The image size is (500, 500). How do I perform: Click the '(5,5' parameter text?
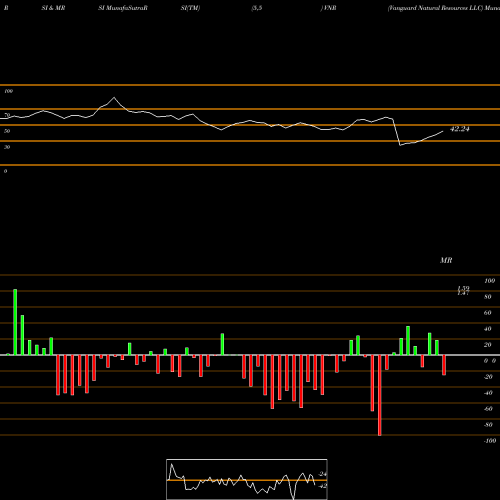click(257, 8)
